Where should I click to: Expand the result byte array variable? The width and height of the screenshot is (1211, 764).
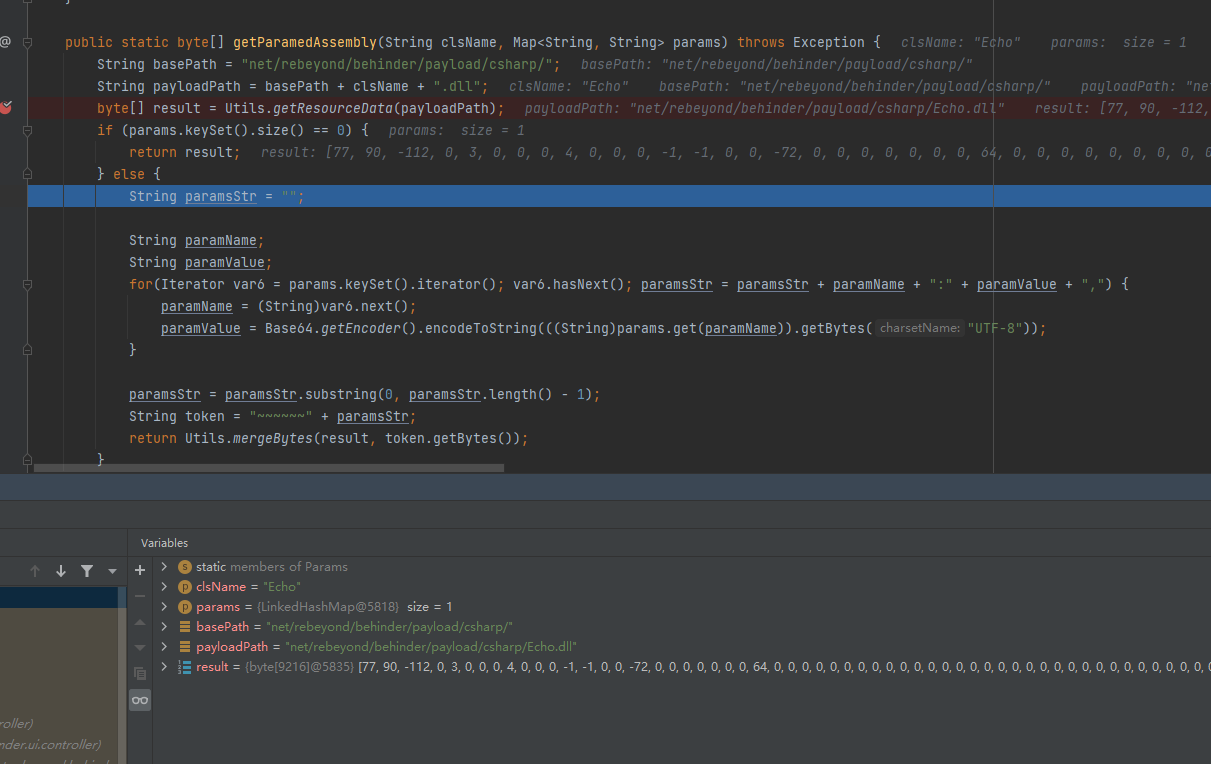(x=165, y=667)
